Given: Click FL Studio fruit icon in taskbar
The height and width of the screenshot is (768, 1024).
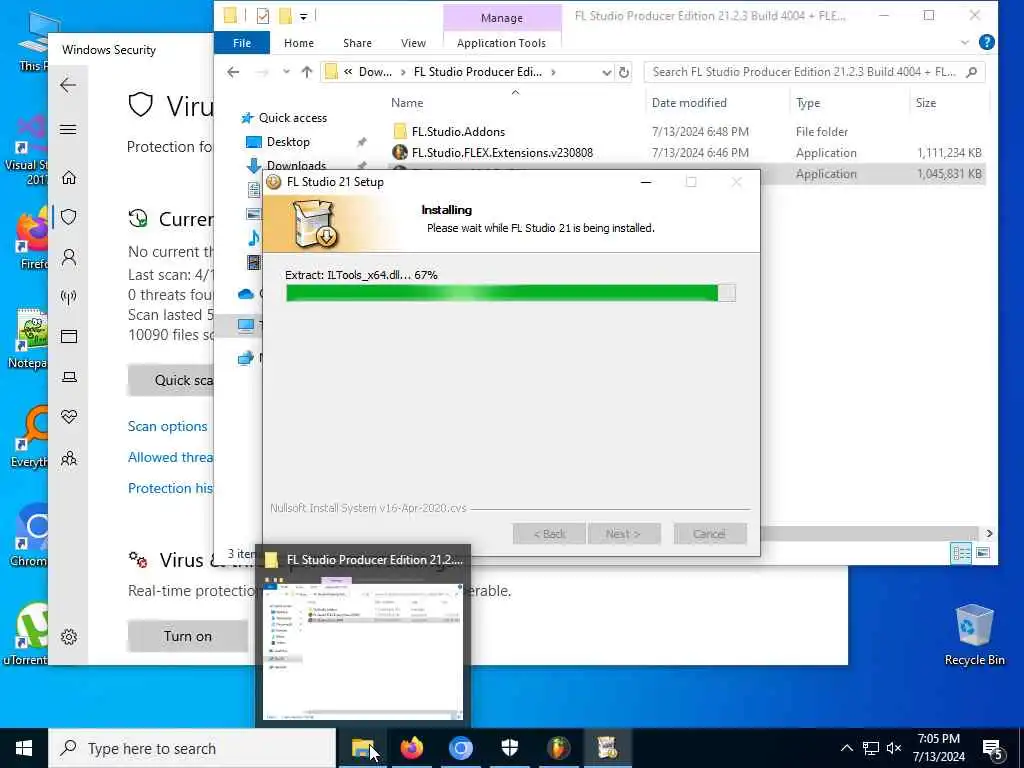Looking at the screenshot, I should pyautogui.click(x=558, y=748).
